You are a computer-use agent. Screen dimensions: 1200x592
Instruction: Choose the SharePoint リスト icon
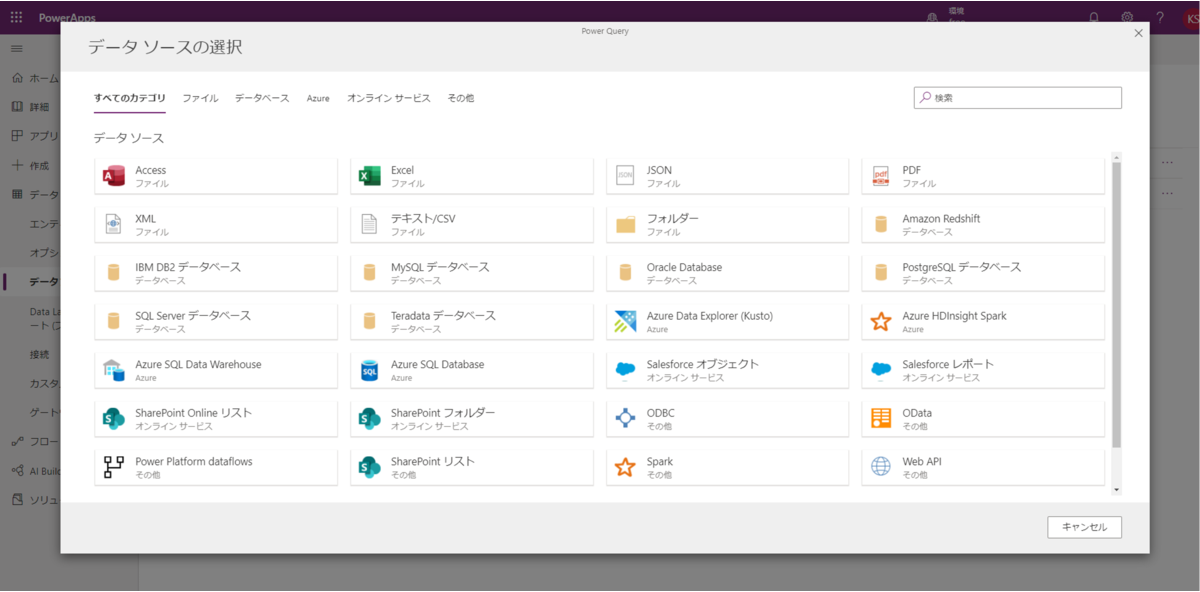click(370, 467)
